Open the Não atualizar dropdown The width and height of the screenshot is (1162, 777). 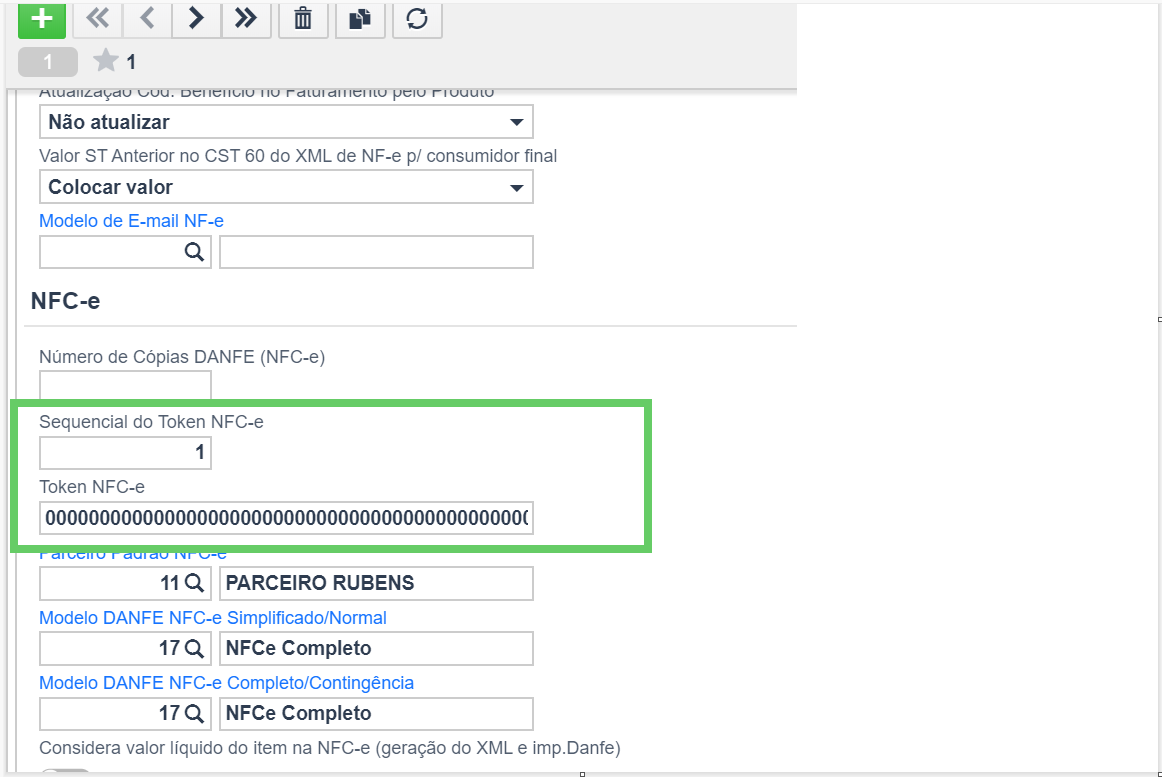click(286, 122)
